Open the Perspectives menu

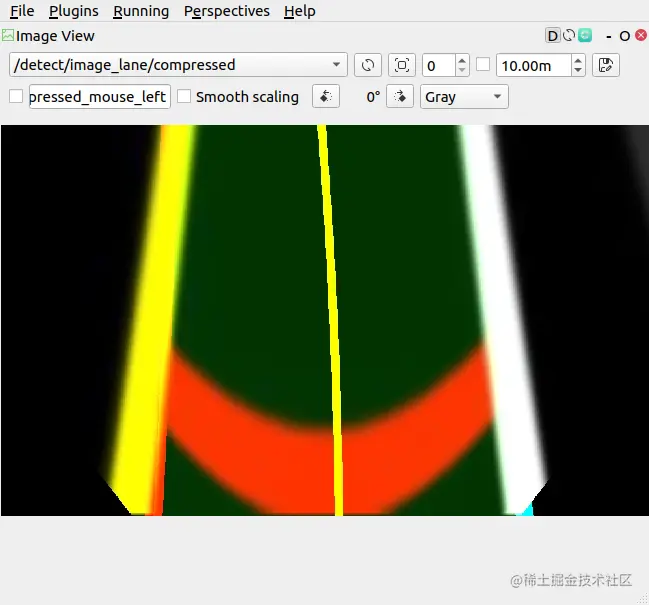(227, 11)
